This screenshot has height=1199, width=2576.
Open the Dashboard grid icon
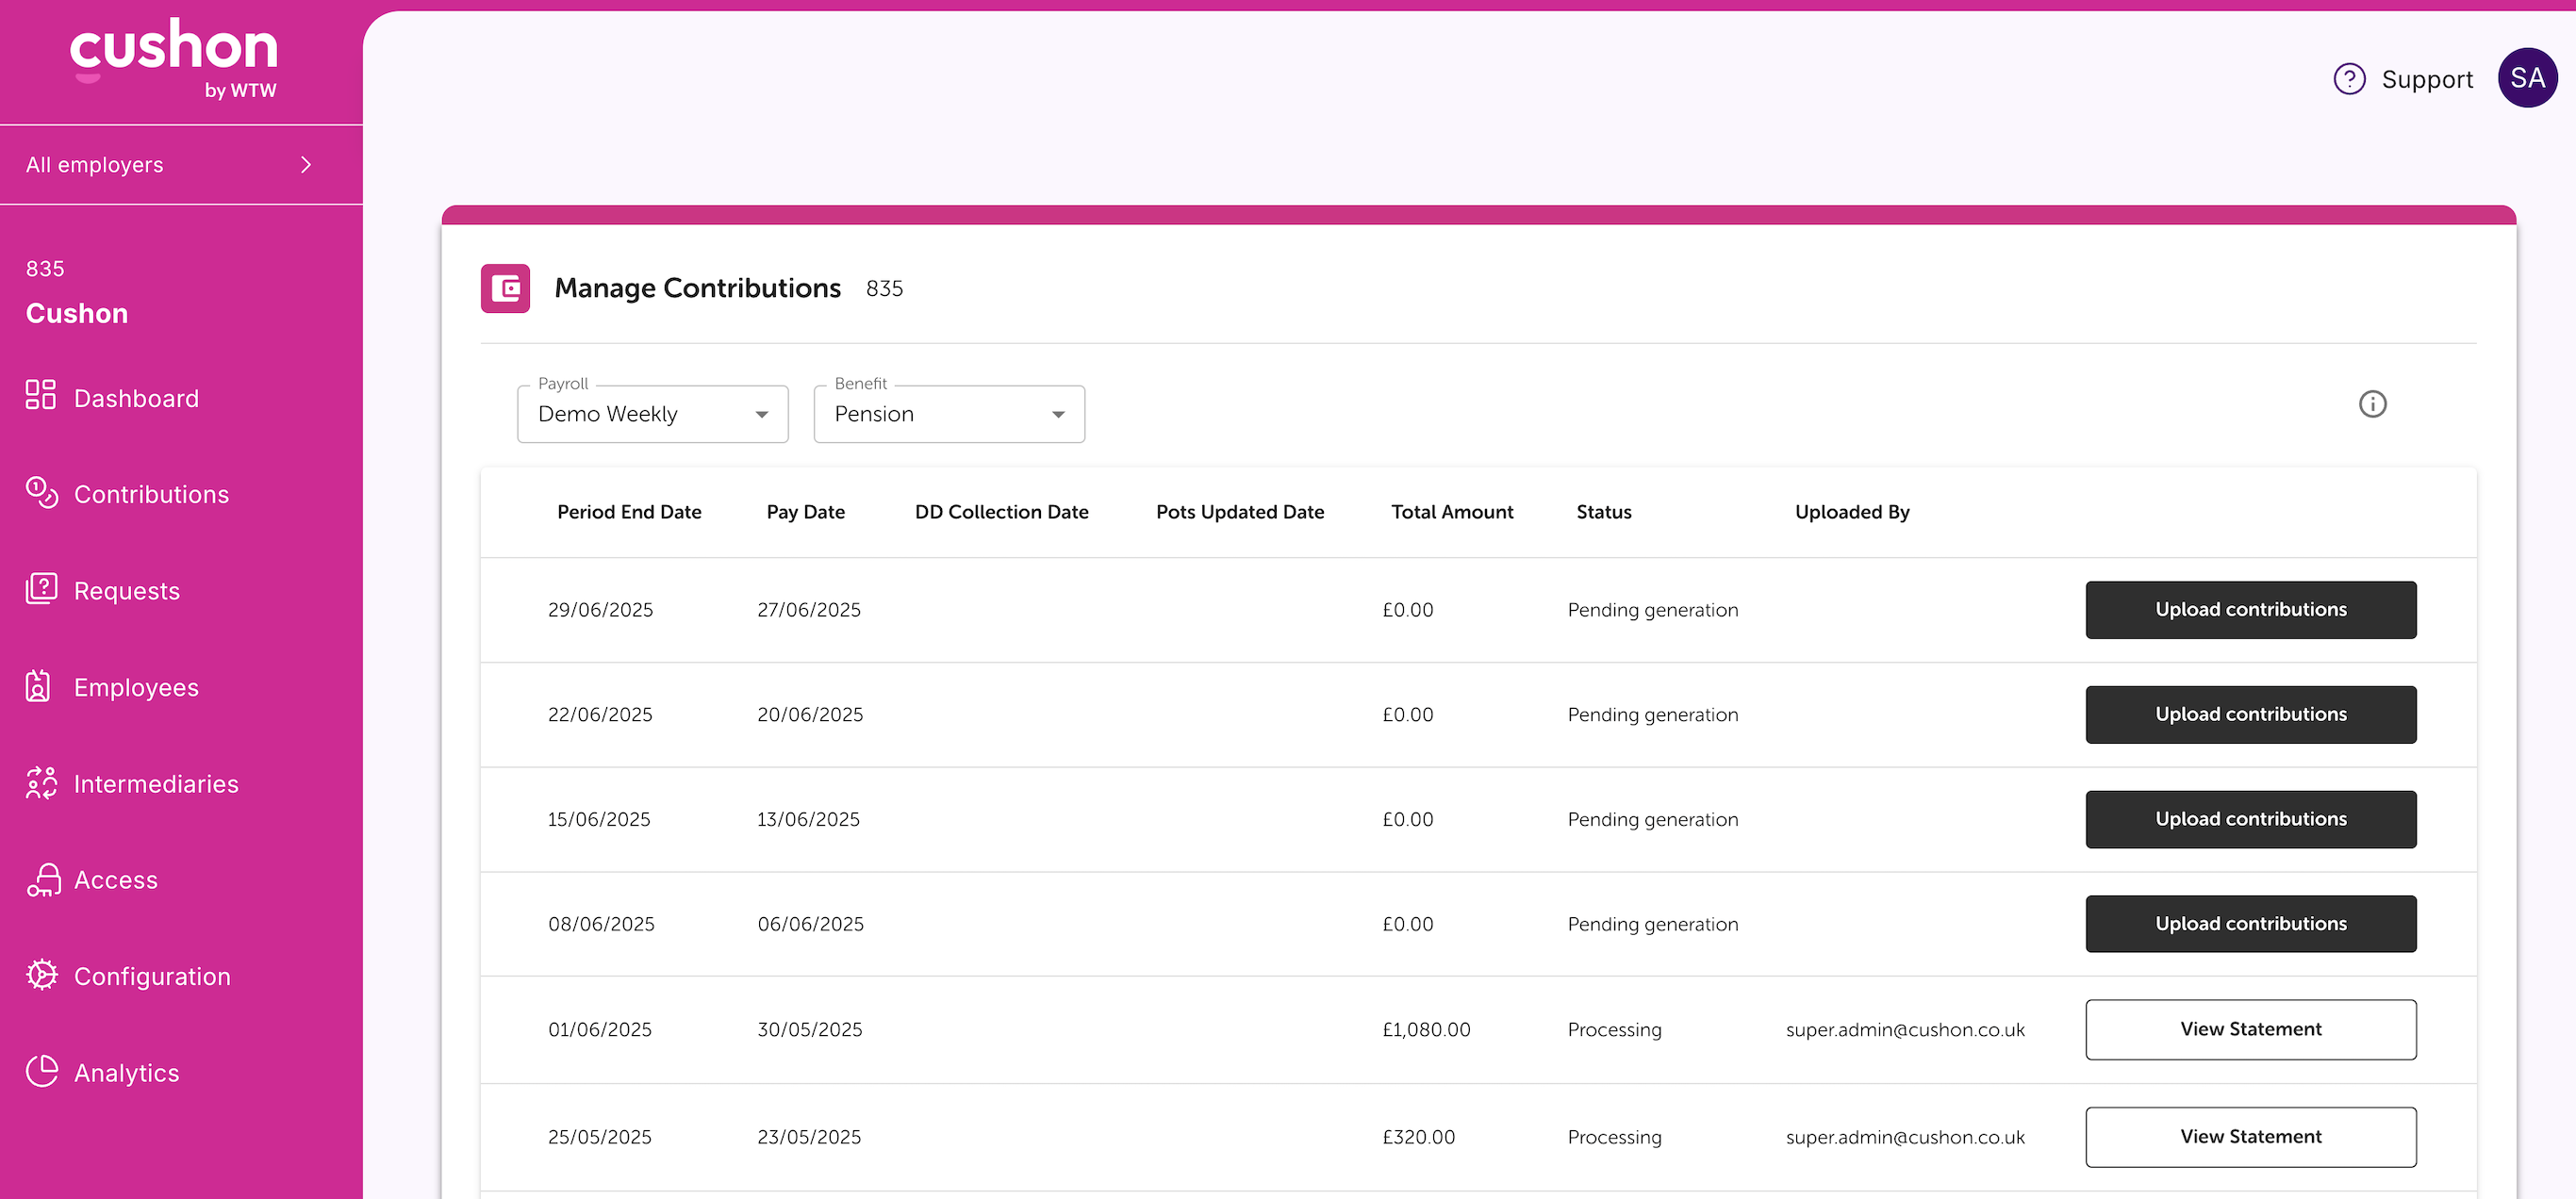click(41, 395)
